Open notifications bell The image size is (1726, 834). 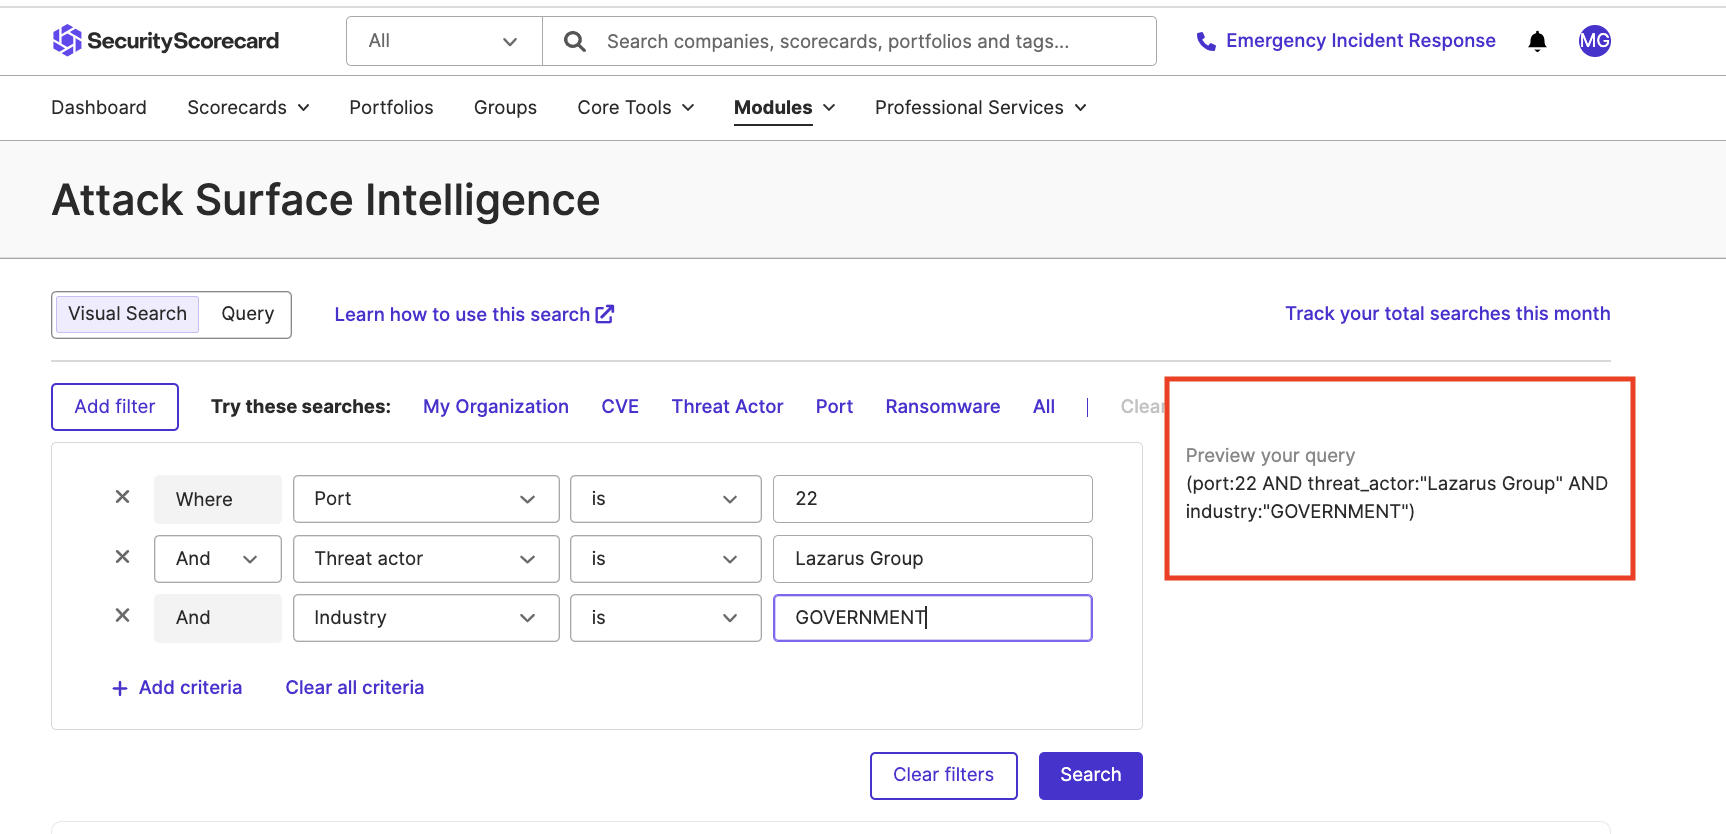(x=1537, y=41)
